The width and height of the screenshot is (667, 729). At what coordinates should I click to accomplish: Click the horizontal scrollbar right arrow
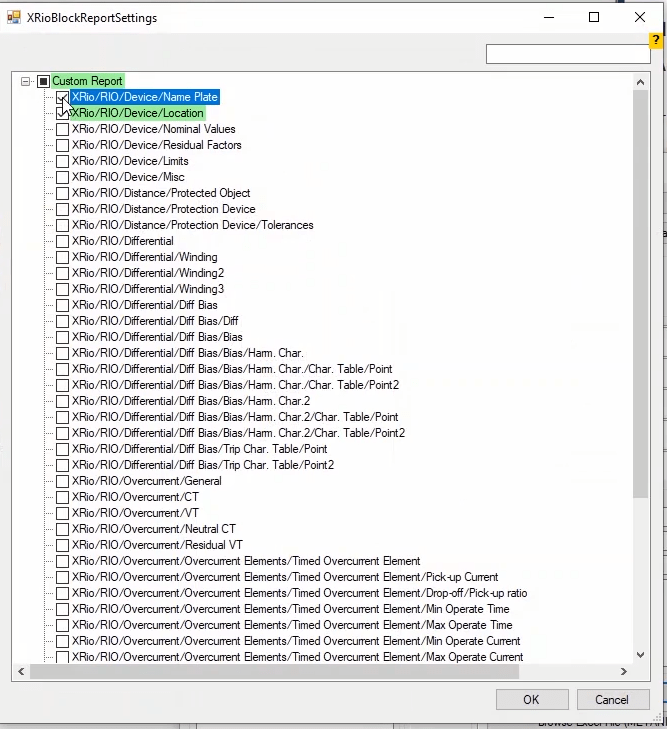coord(625,672)
